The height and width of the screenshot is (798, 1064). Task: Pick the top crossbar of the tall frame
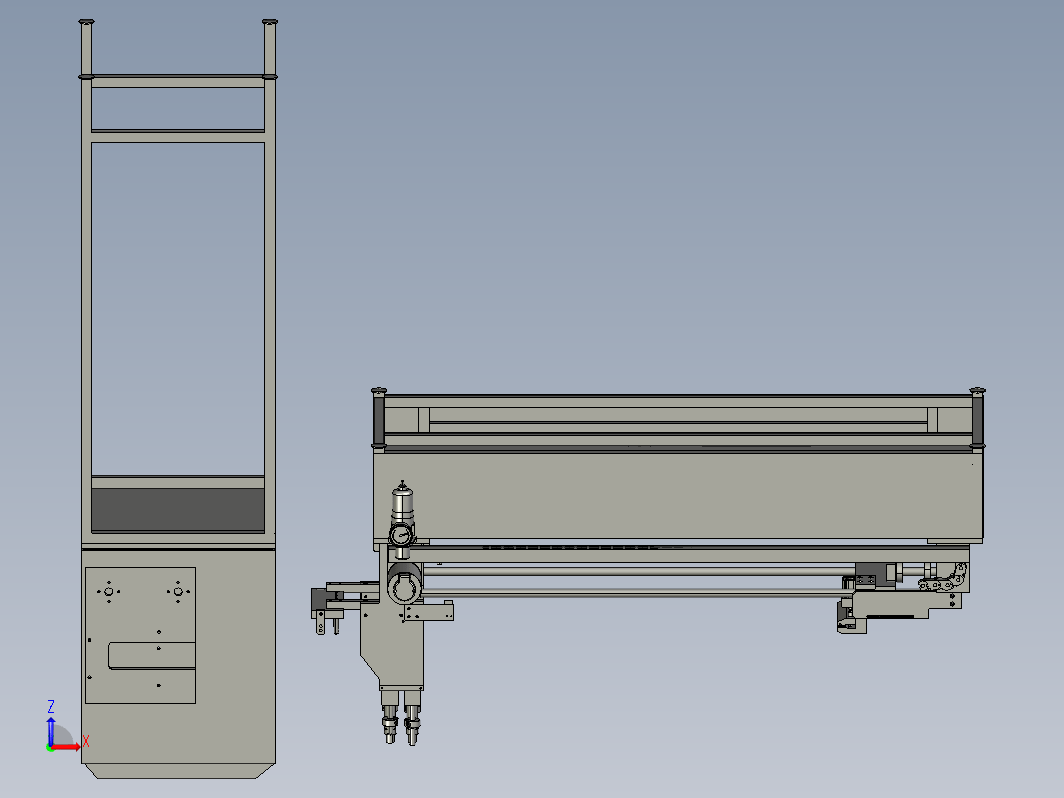pyautogui.click(x=178, y=81)
